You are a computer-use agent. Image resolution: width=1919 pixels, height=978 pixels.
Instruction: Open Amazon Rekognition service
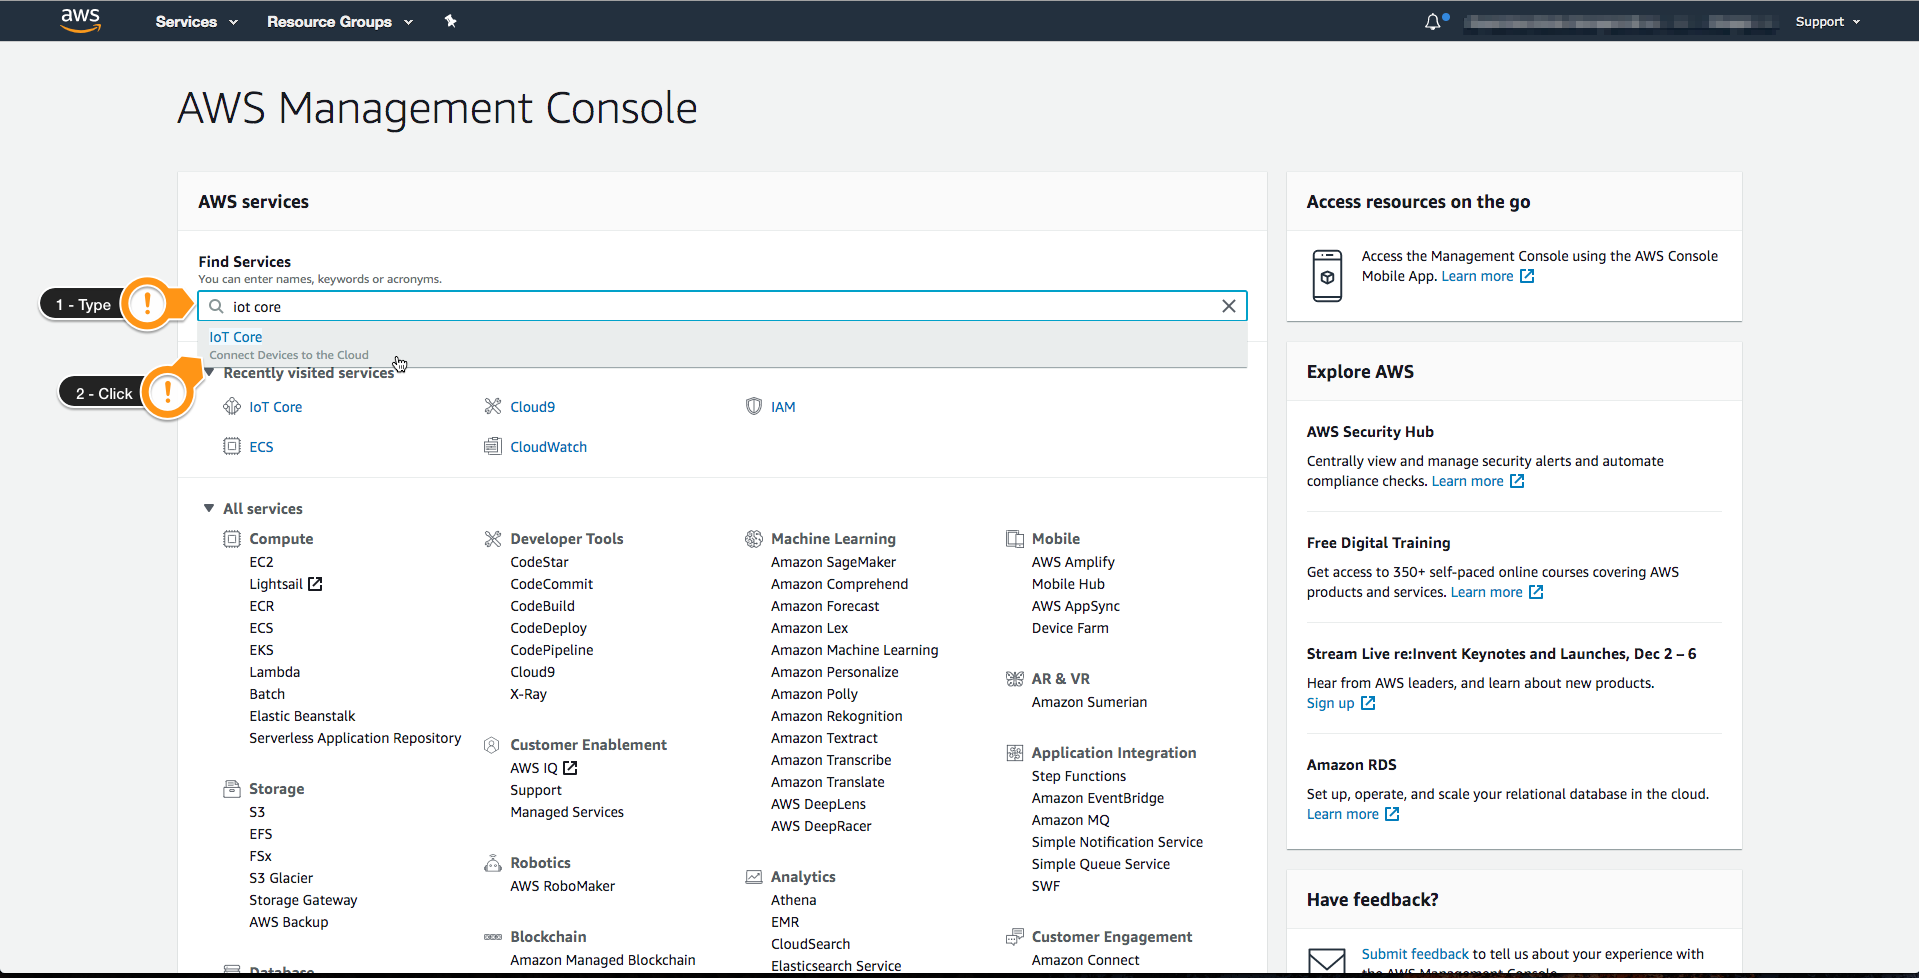coord(836,716)
